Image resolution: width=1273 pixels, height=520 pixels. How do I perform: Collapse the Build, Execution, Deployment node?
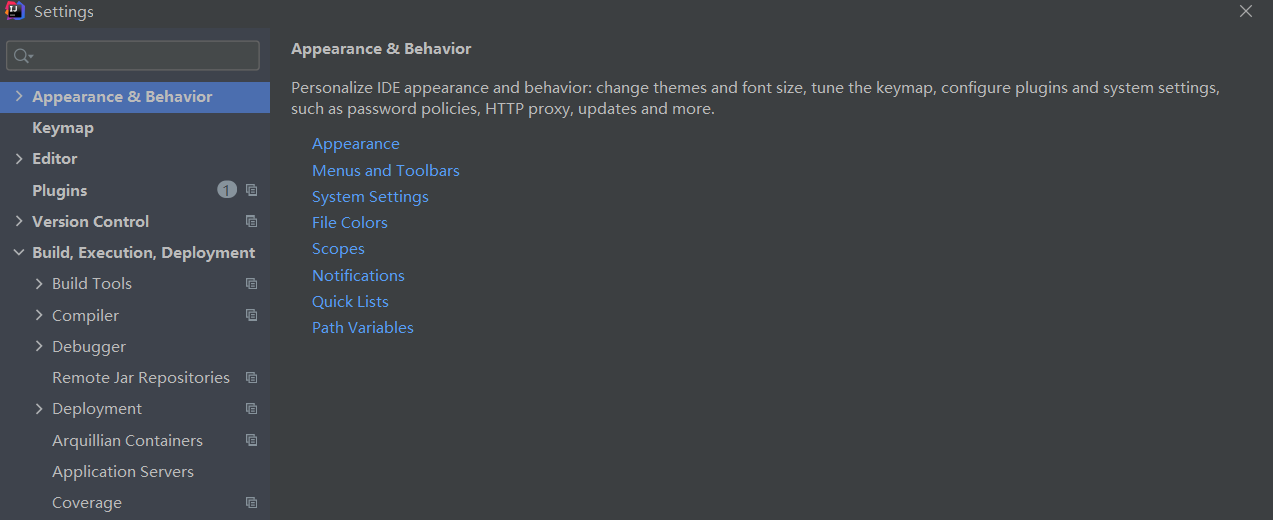pos(19,253)
